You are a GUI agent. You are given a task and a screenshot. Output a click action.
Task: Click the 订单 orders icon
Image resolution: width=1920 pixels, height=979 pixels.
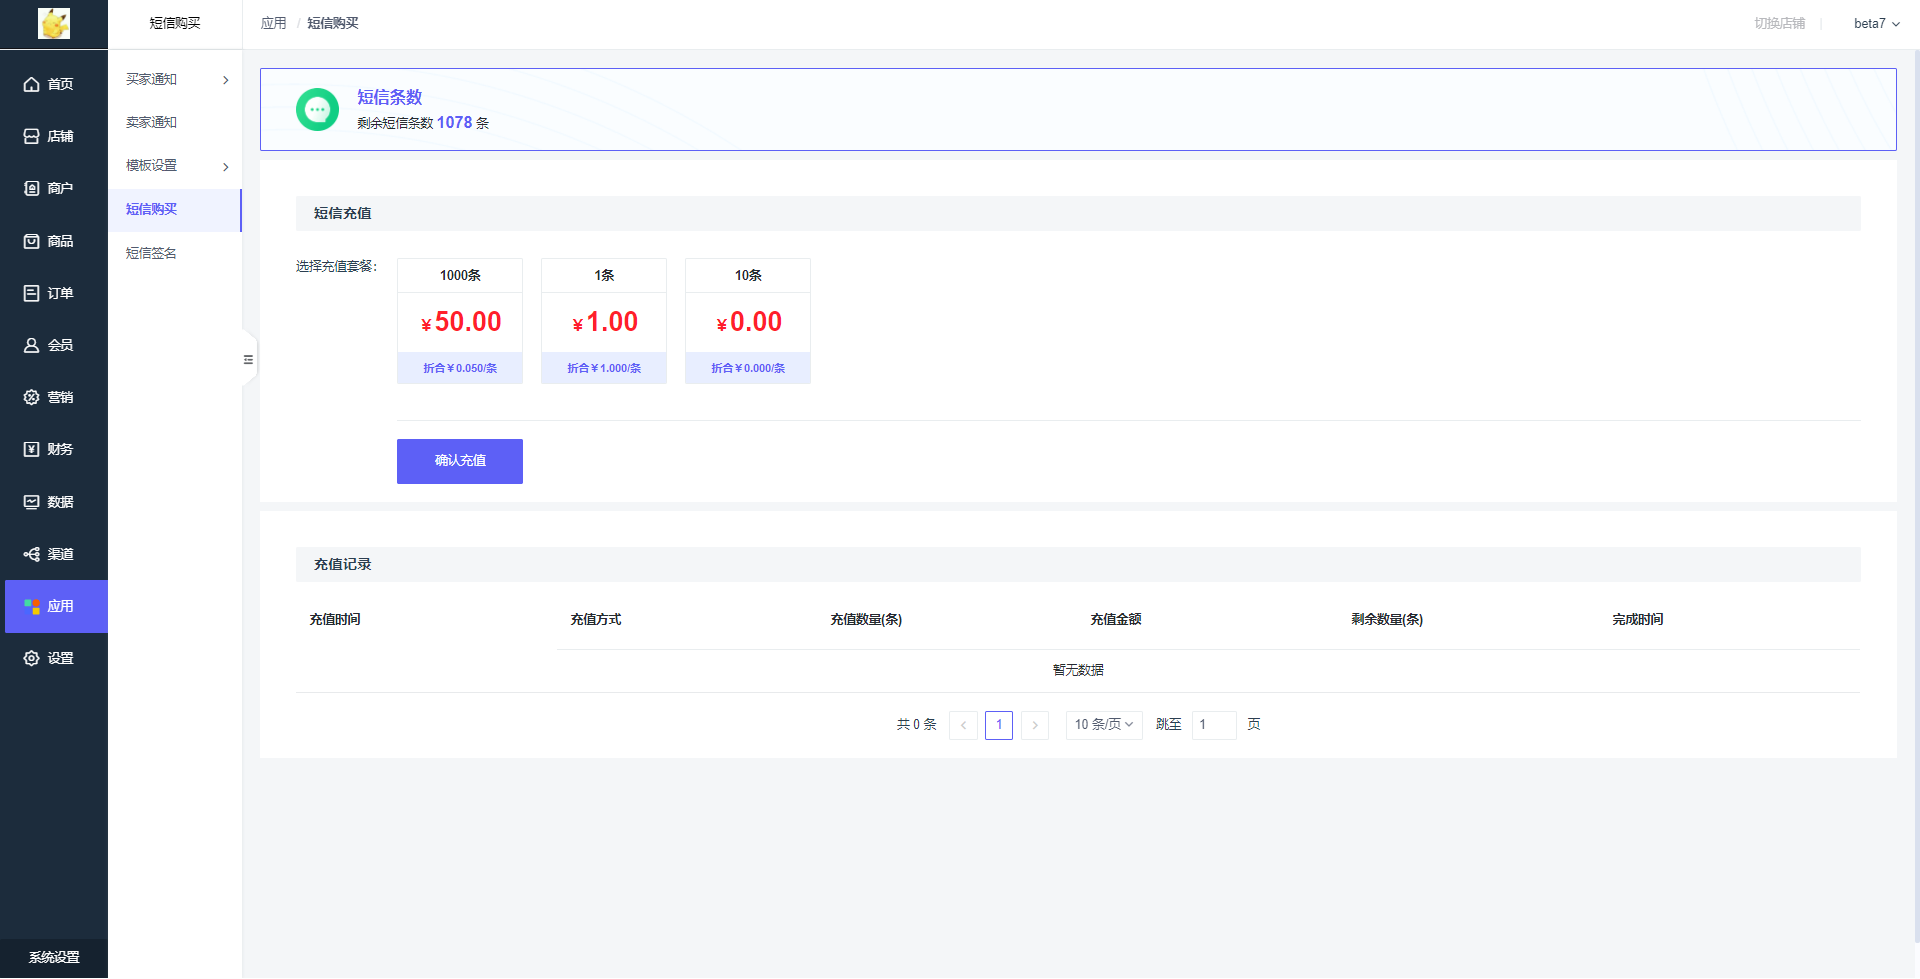tap(31, 293)
